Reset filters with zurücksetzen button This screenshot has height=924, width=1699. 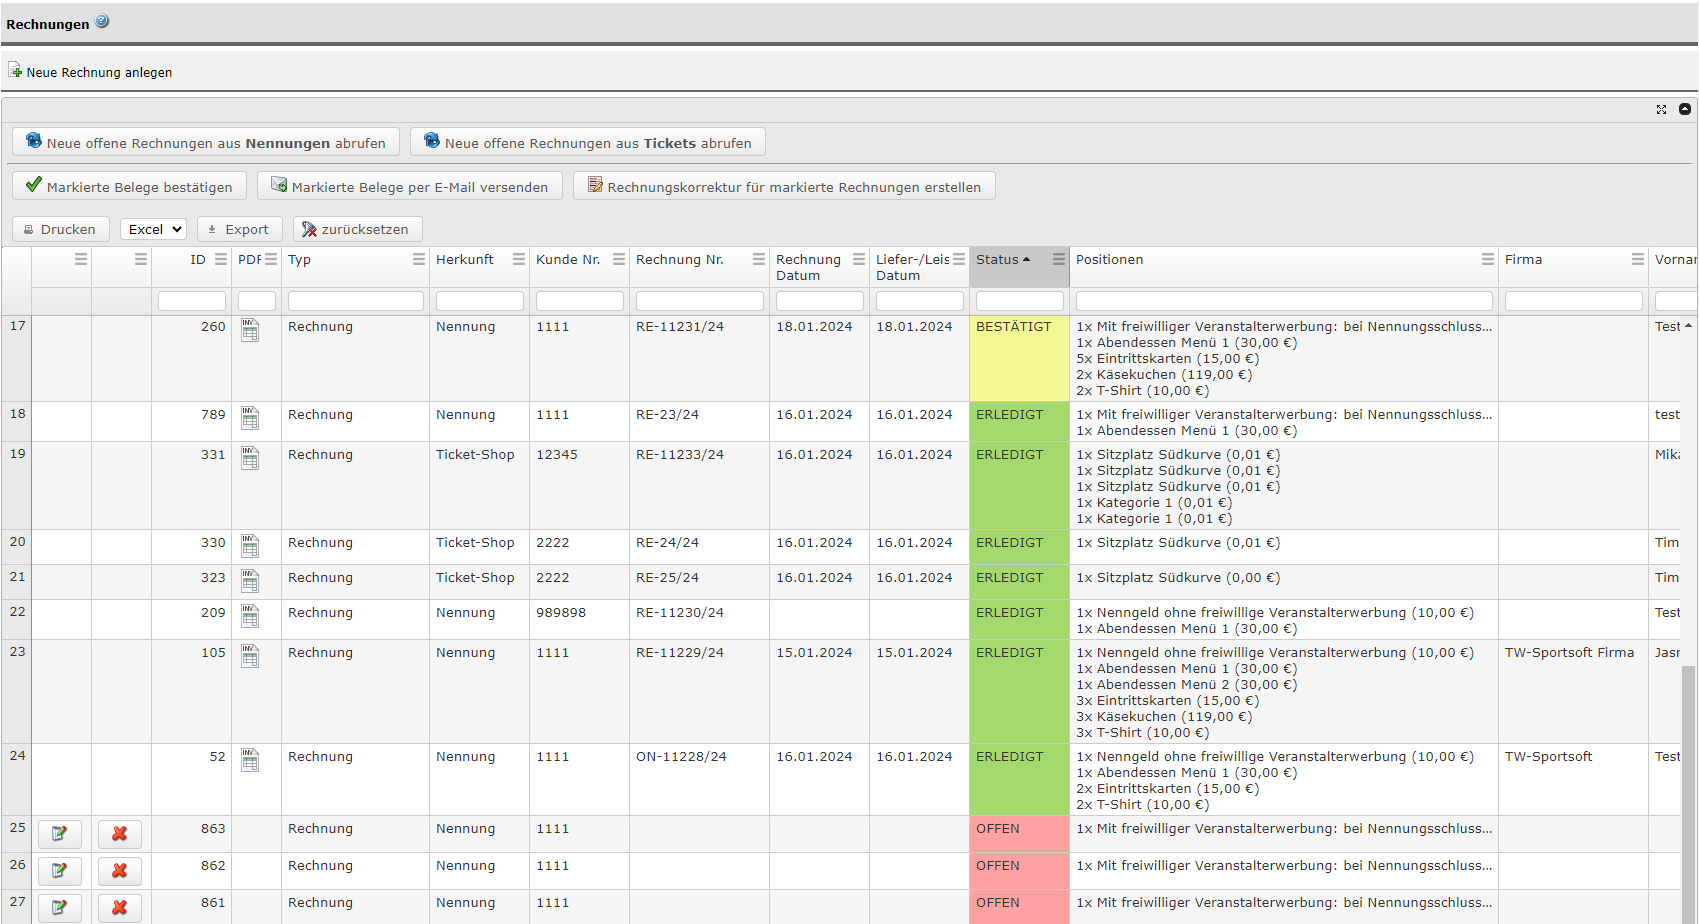(x=357, y=229)
